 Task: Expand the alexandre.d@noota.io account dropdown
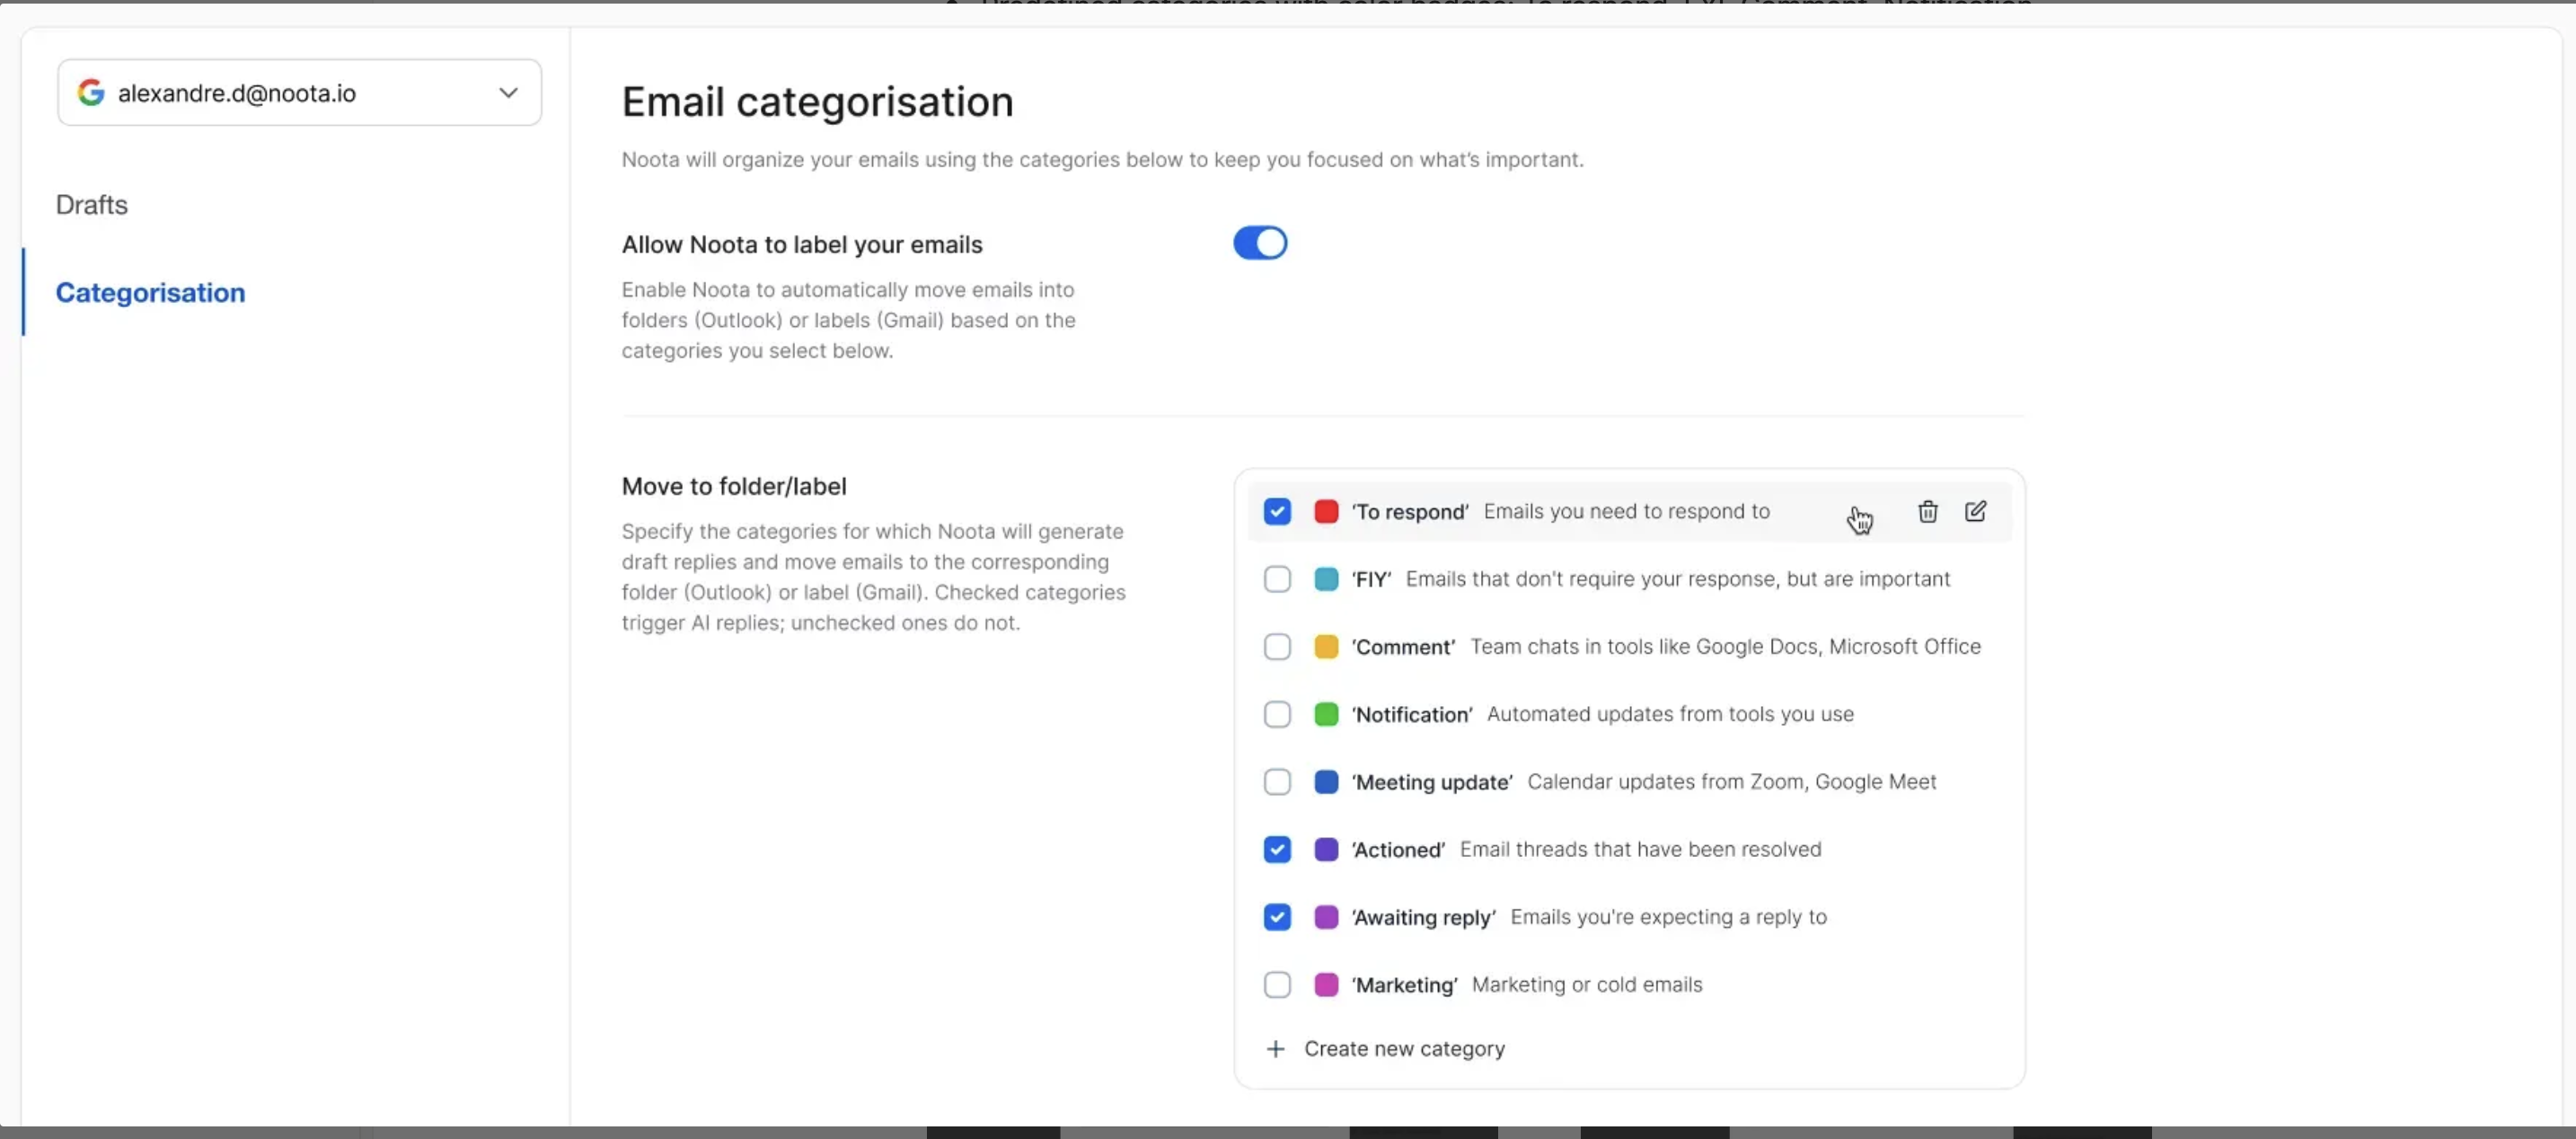(508, 93)
